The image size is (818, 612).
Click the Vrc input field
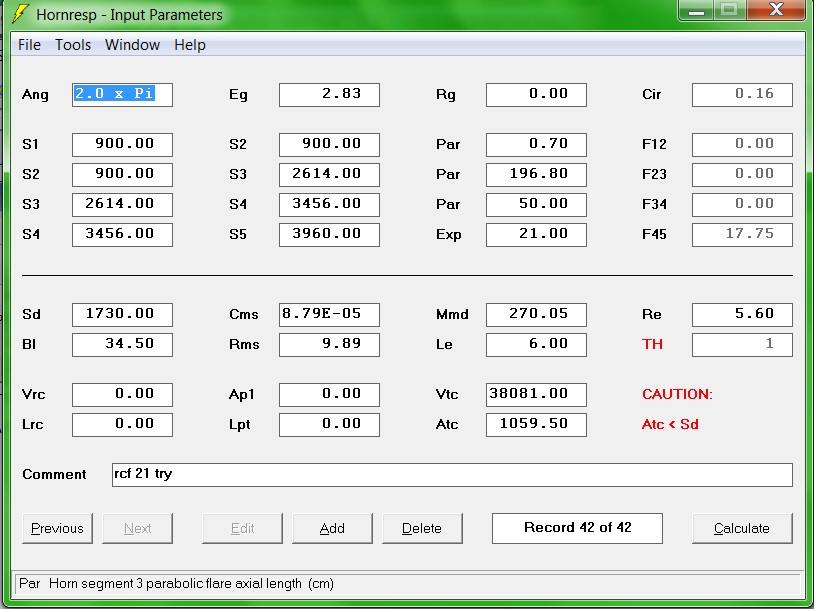click(x=122, y=395)
